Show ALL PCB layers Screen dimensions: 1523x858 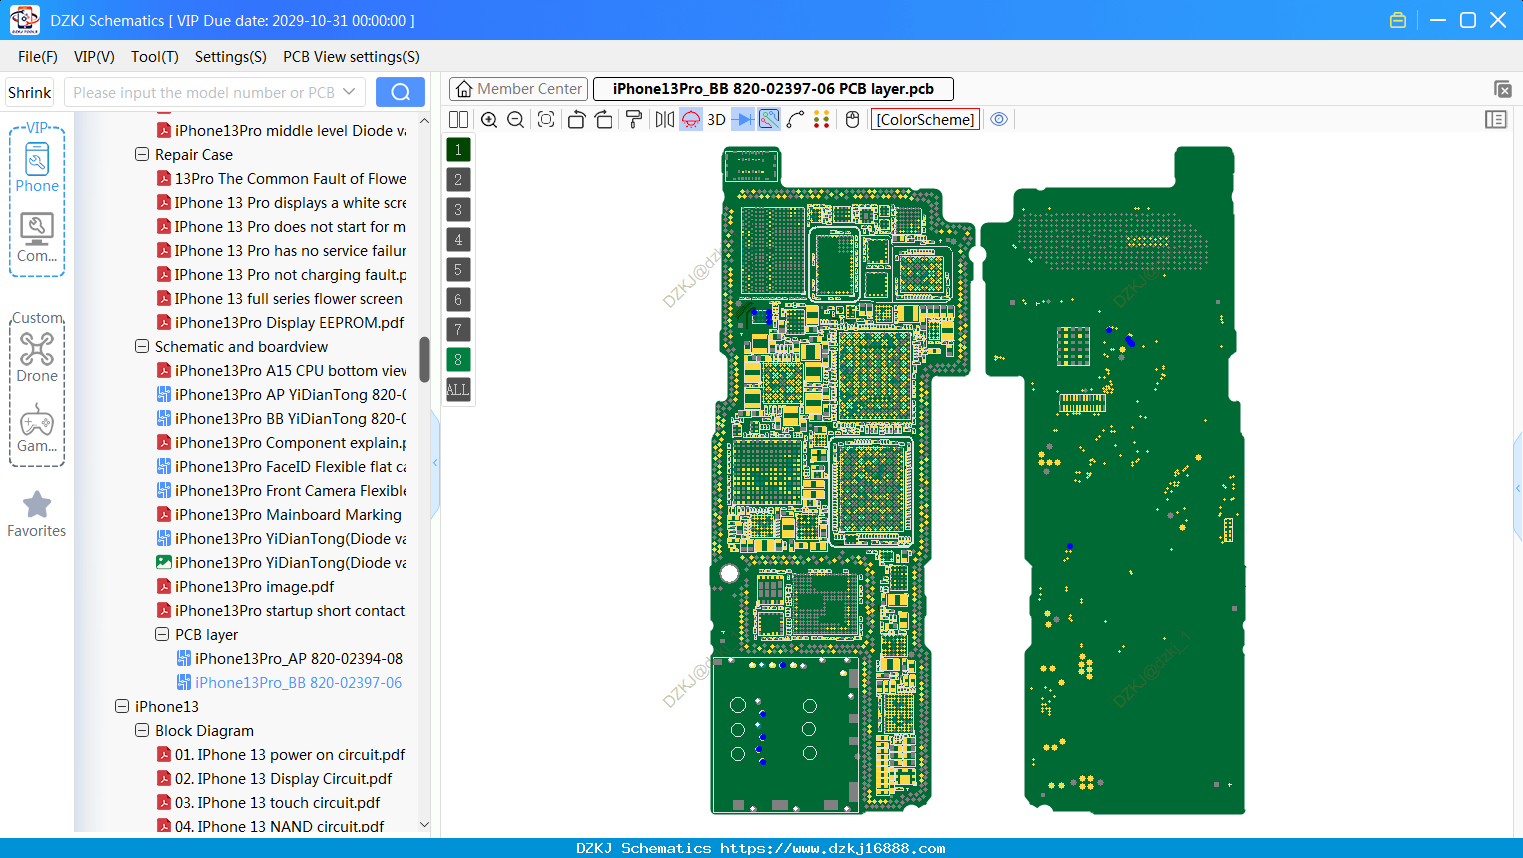point(458,390)
